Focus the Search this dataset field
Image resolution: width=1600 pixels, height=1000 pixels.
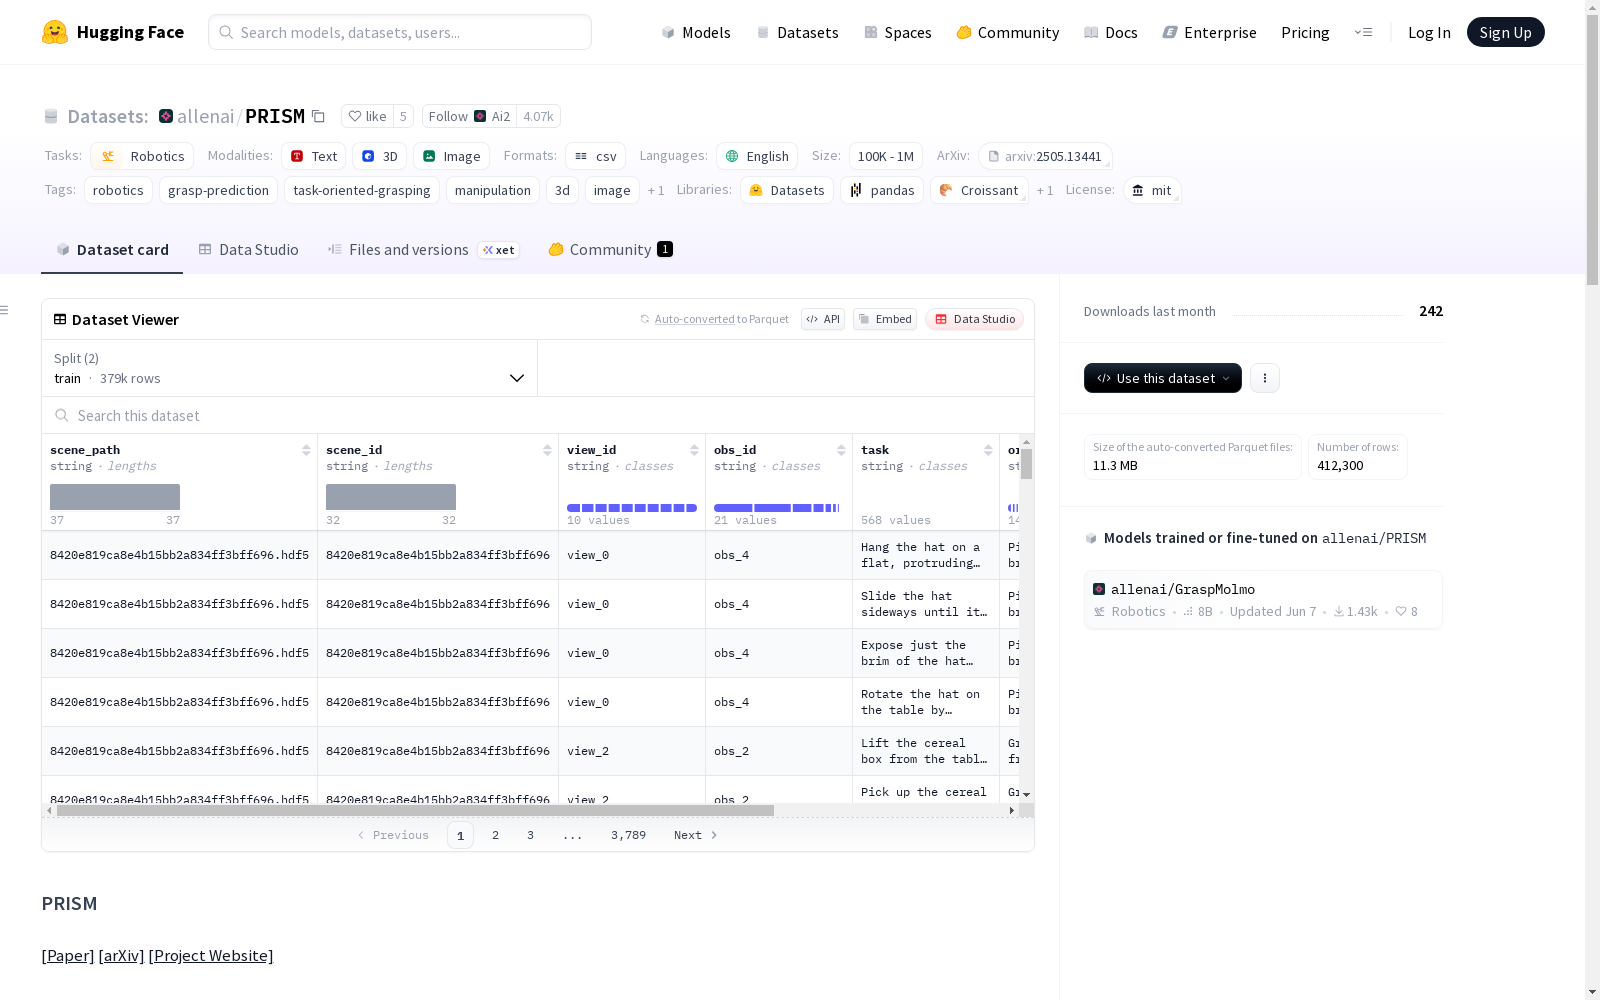point(538,415)
